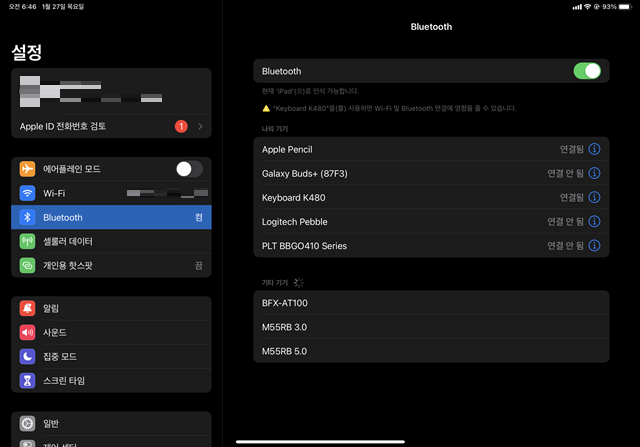Tap the Bluetooth icon in sidebar
Viewport: 640px width, 447px height.
click(27, 217)
